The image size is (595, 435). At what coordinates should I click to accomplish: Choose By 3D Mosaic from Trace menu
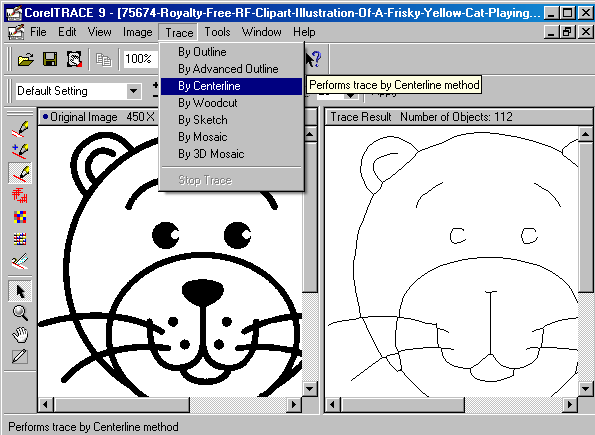[x=231, y=154]
